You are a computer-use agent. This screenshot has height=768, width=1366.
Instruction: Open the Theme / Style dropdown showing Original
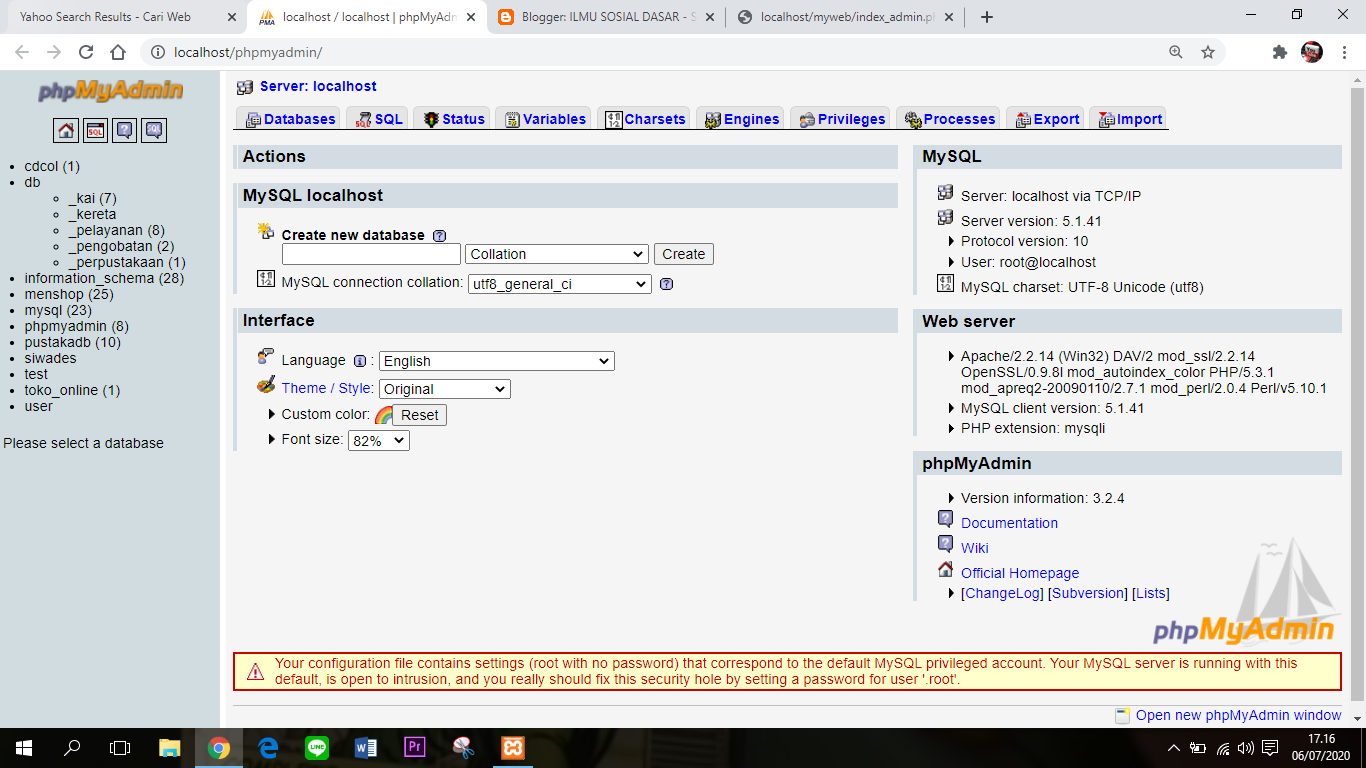(444, 389)
